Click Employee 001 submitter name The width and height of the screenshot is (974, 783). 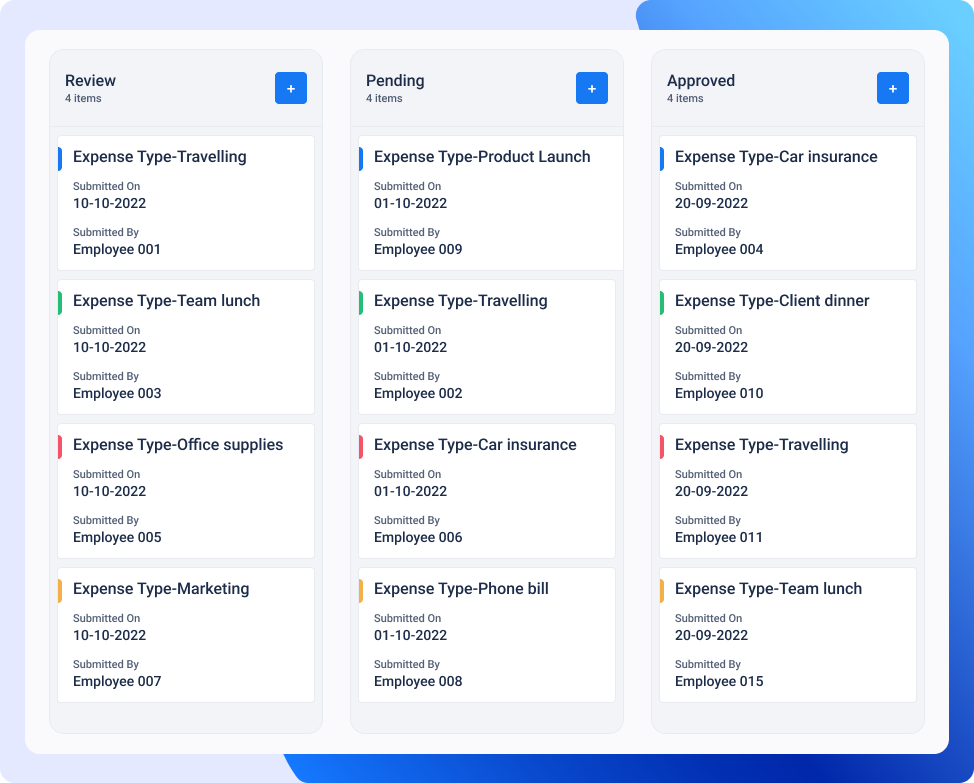tap(117, 250)
